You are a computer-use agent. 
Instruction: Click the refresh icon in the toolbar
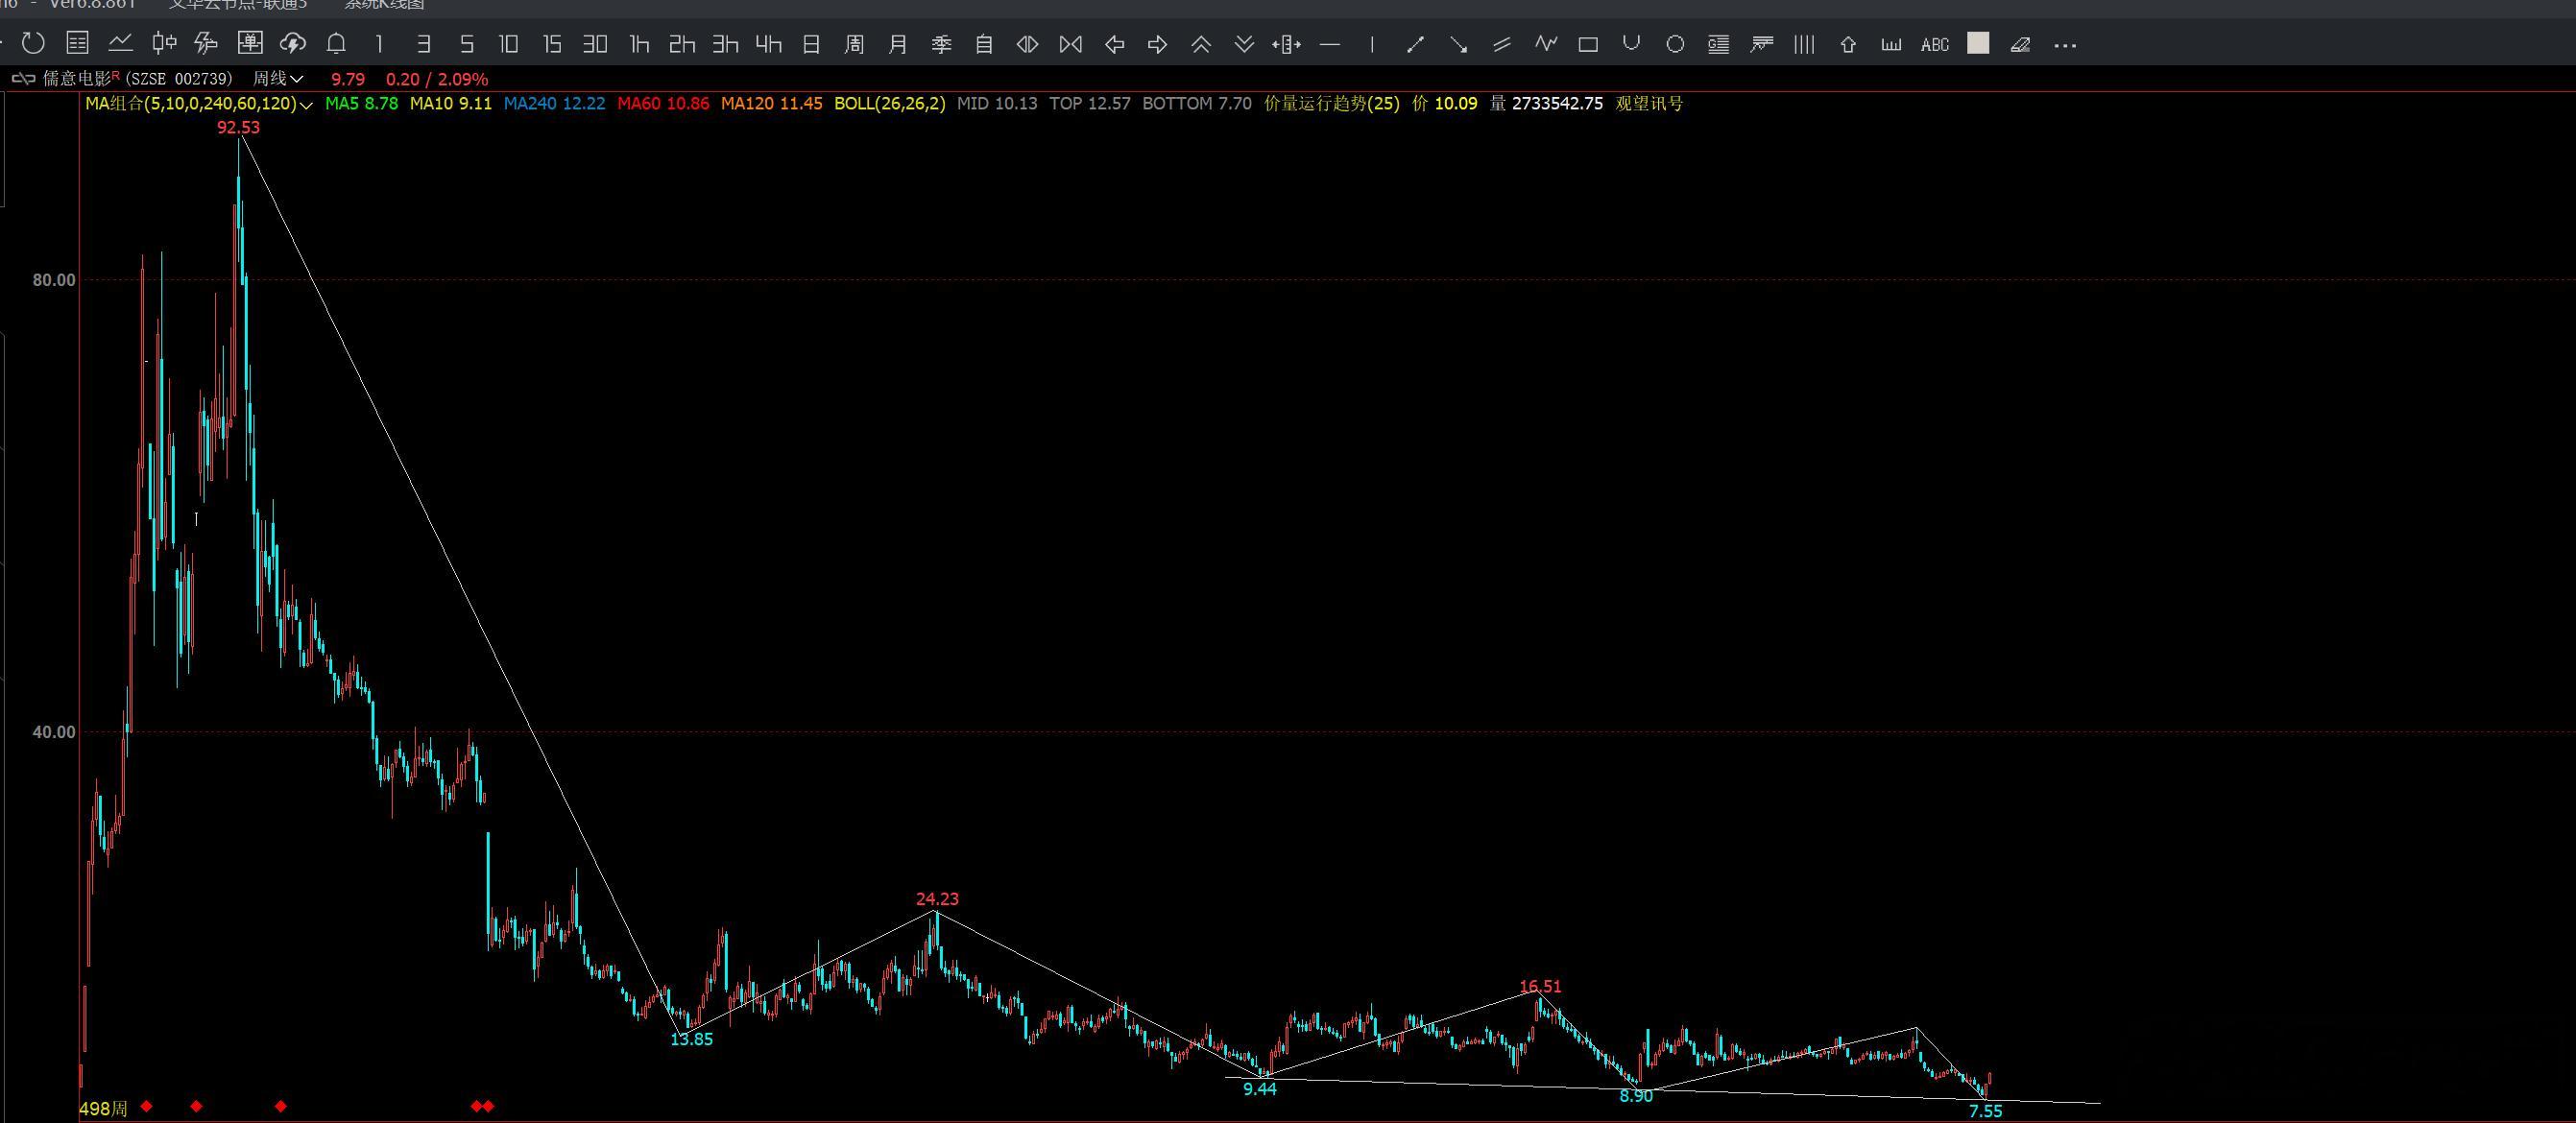[x=33, y=44]
